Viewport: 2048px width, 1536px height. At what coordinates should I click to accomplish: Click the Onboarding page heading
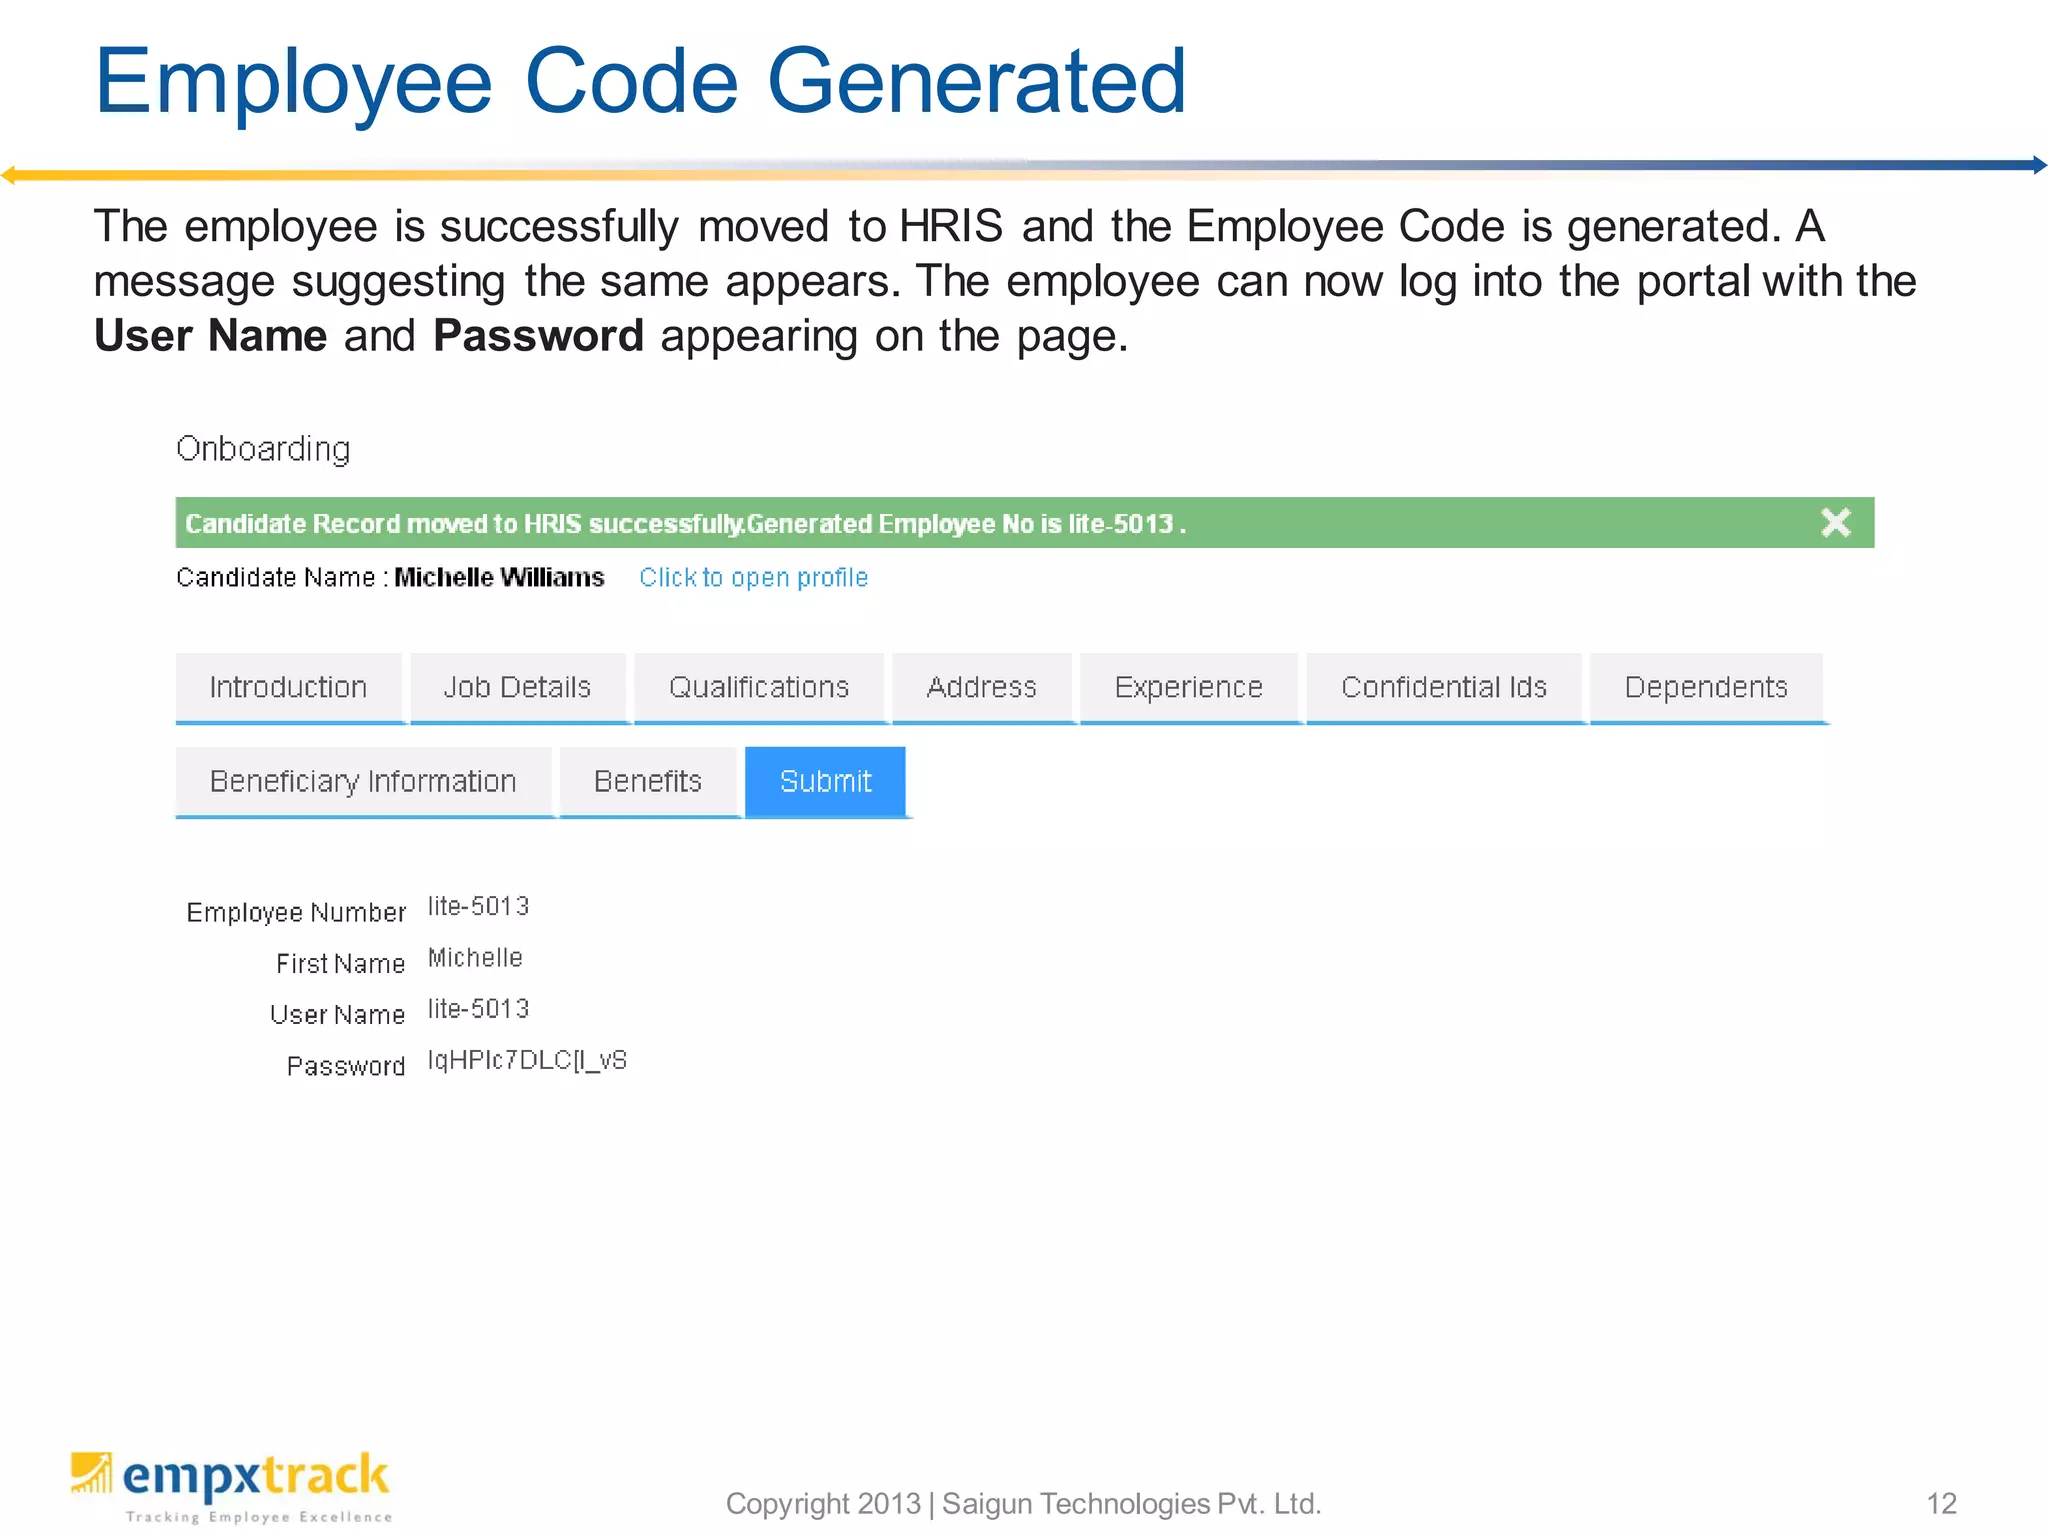click(x=264, y=449)
